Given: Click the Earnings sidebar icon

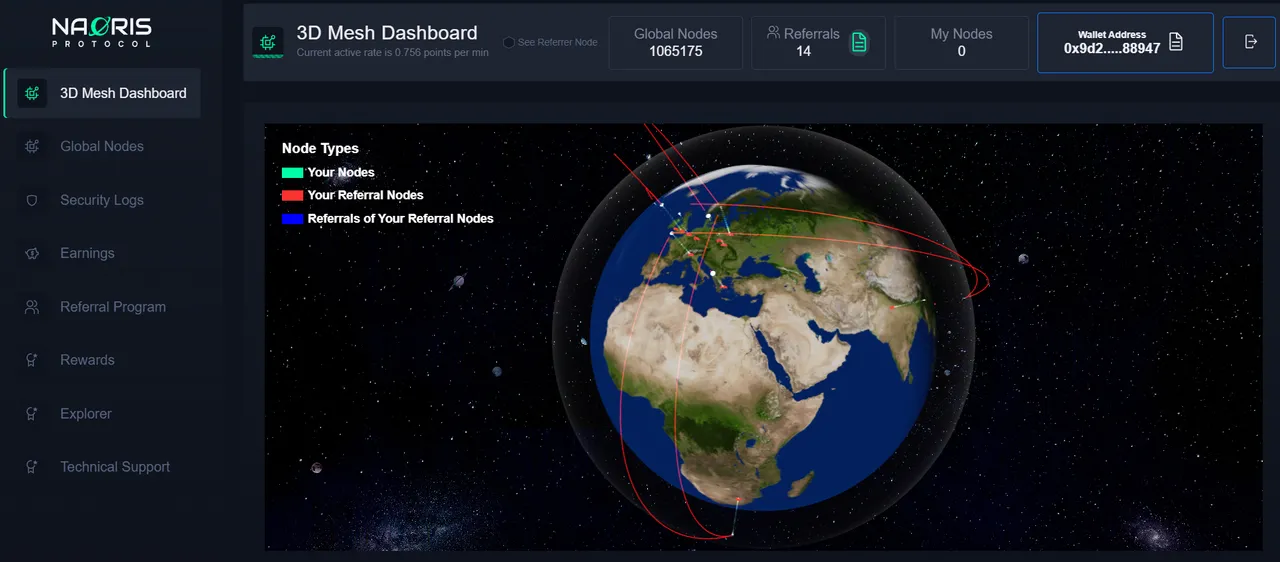Looking at the screenshot, I should pos(32,253).
